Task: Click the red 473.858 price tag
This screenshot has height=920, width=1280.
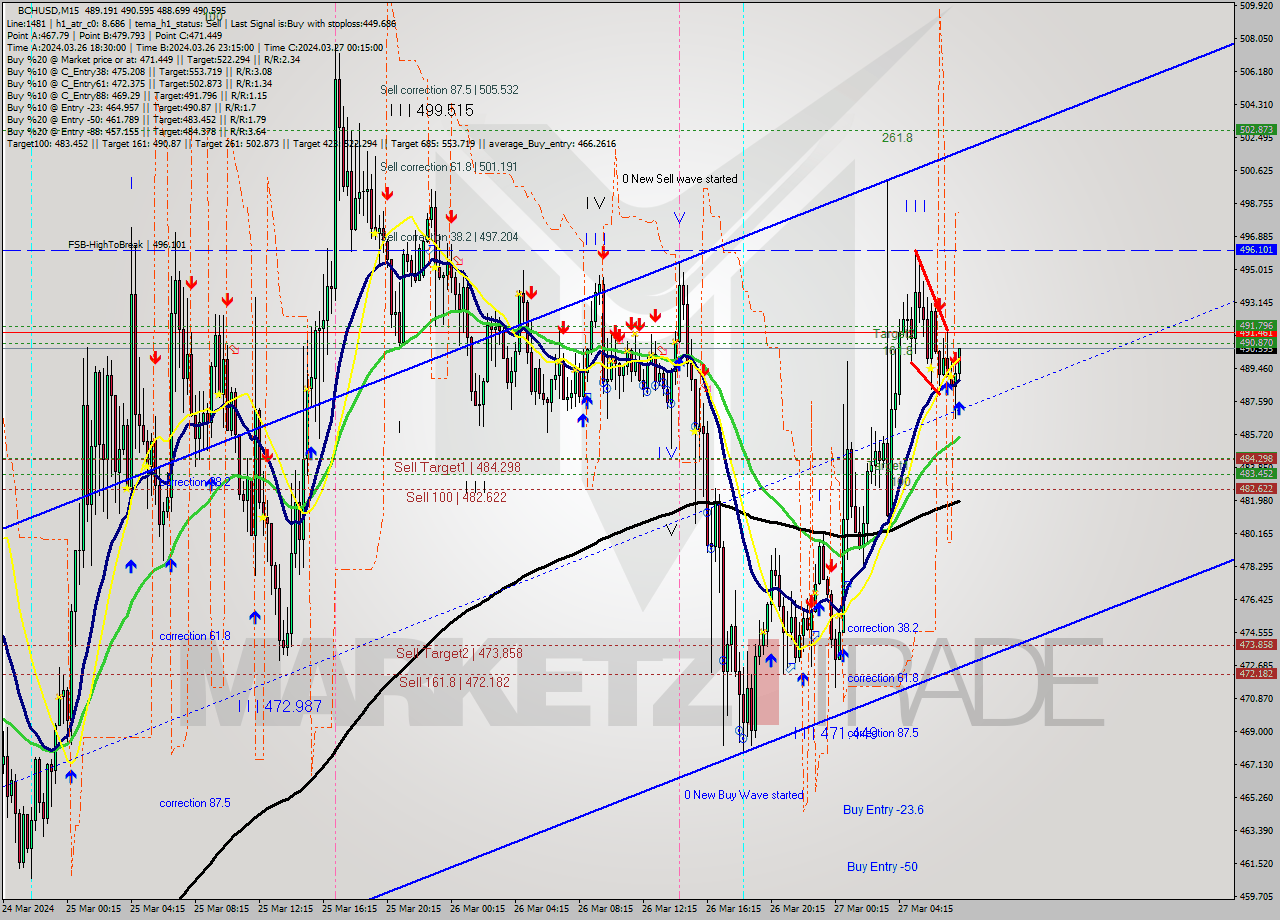Action: click(1256, 644)
